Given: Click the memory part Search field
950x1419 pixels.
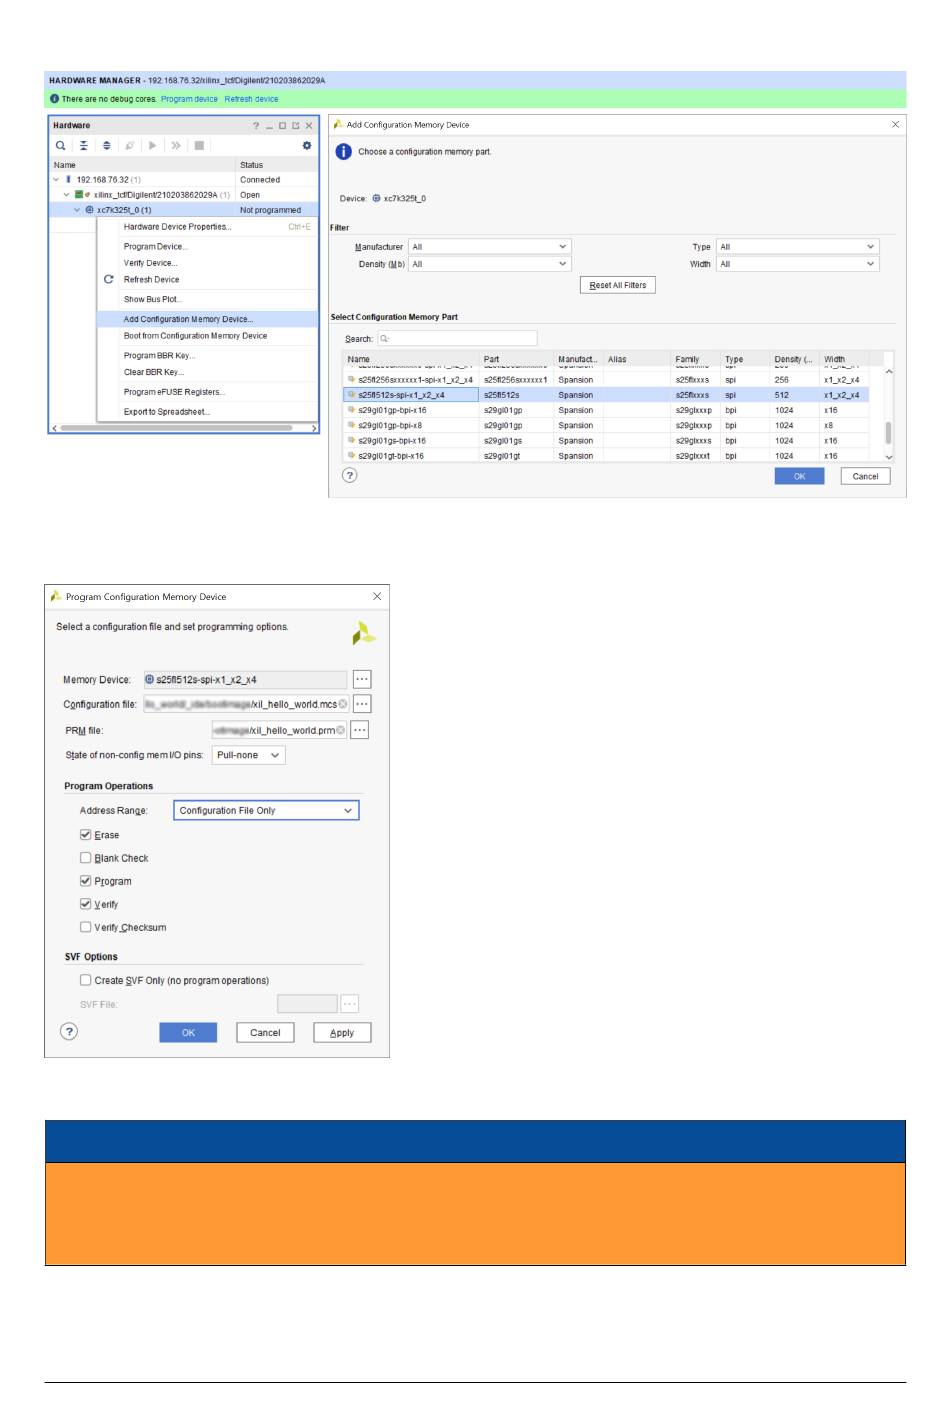Looking at the screenshot, I should click(x=457, y=338).
